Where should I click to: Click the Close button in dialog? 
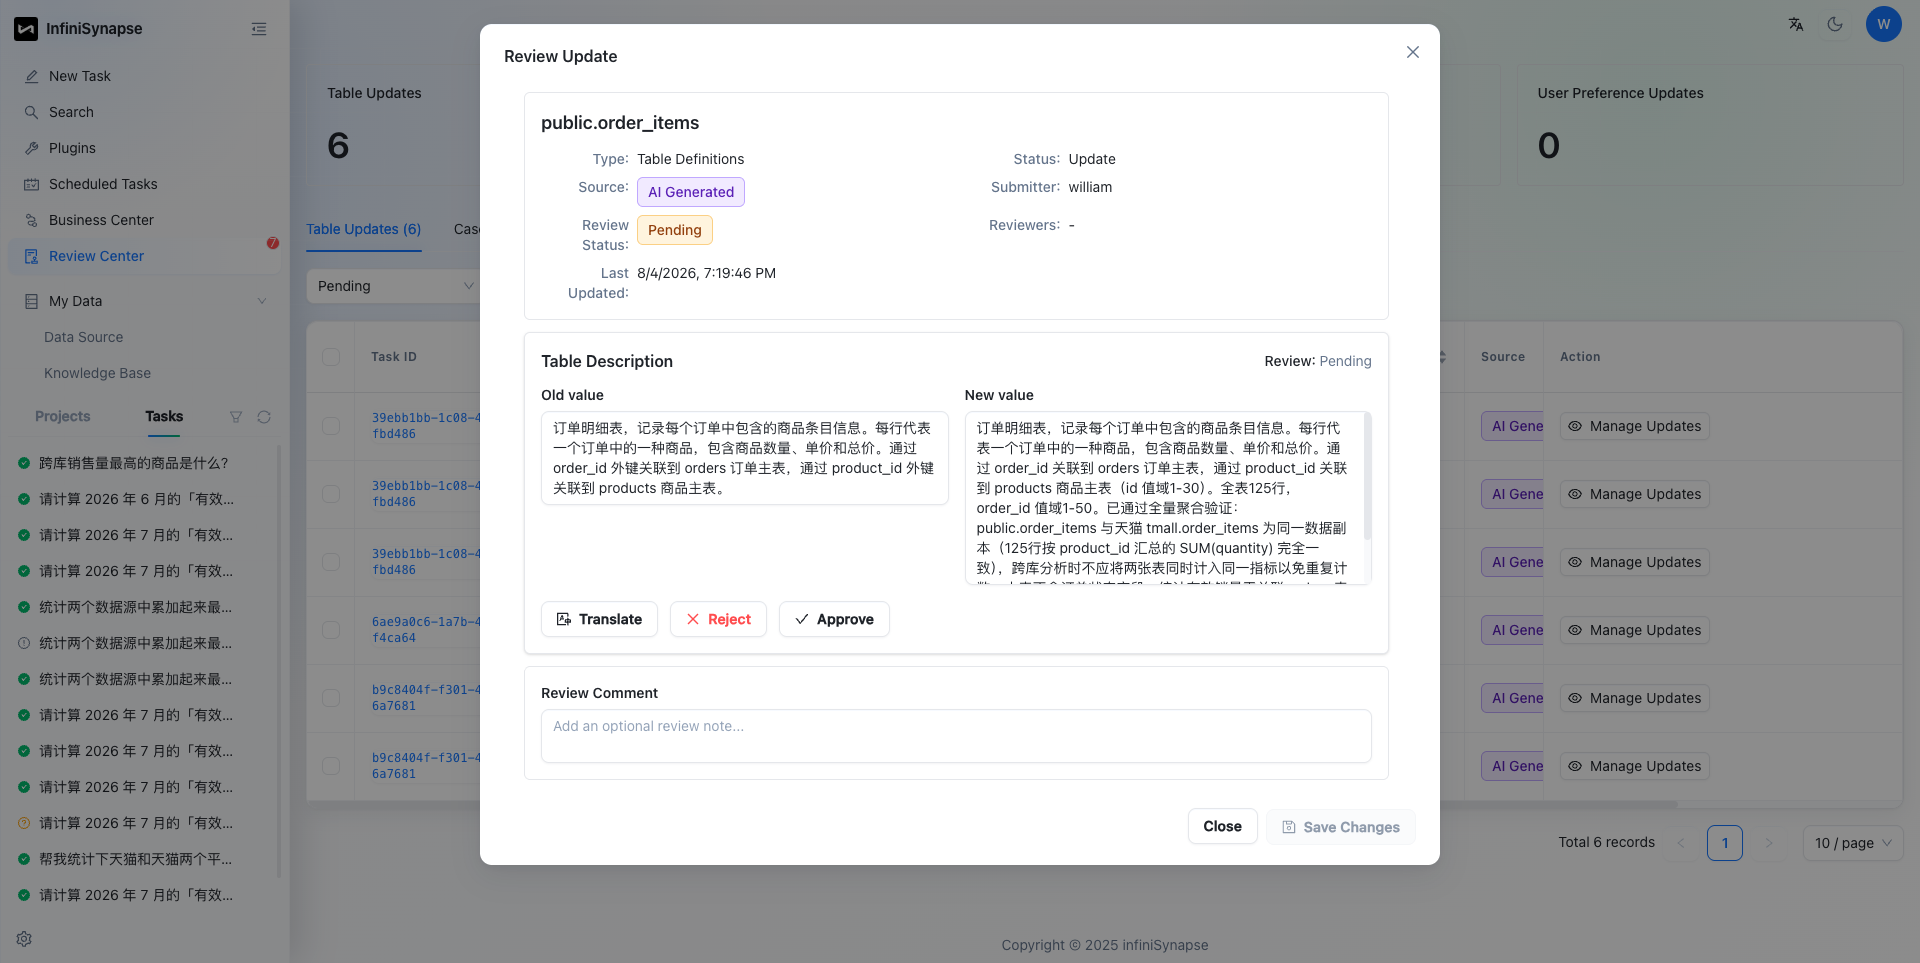tap(1222, 826)
